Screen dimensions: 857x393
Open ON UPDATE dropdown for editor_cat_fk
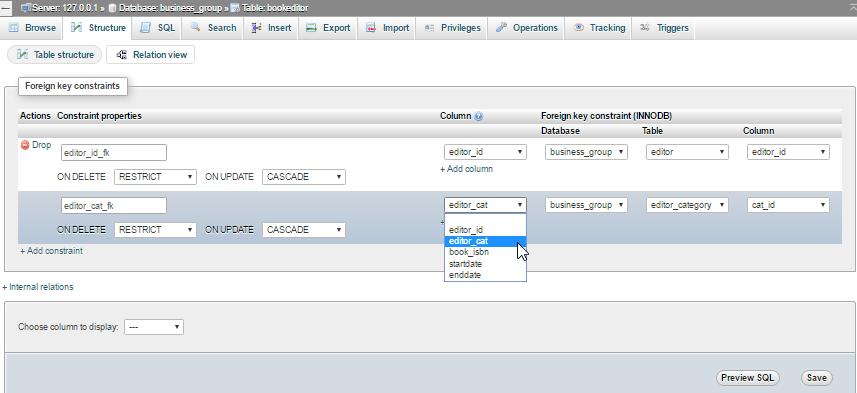click(x=304, y=230)
